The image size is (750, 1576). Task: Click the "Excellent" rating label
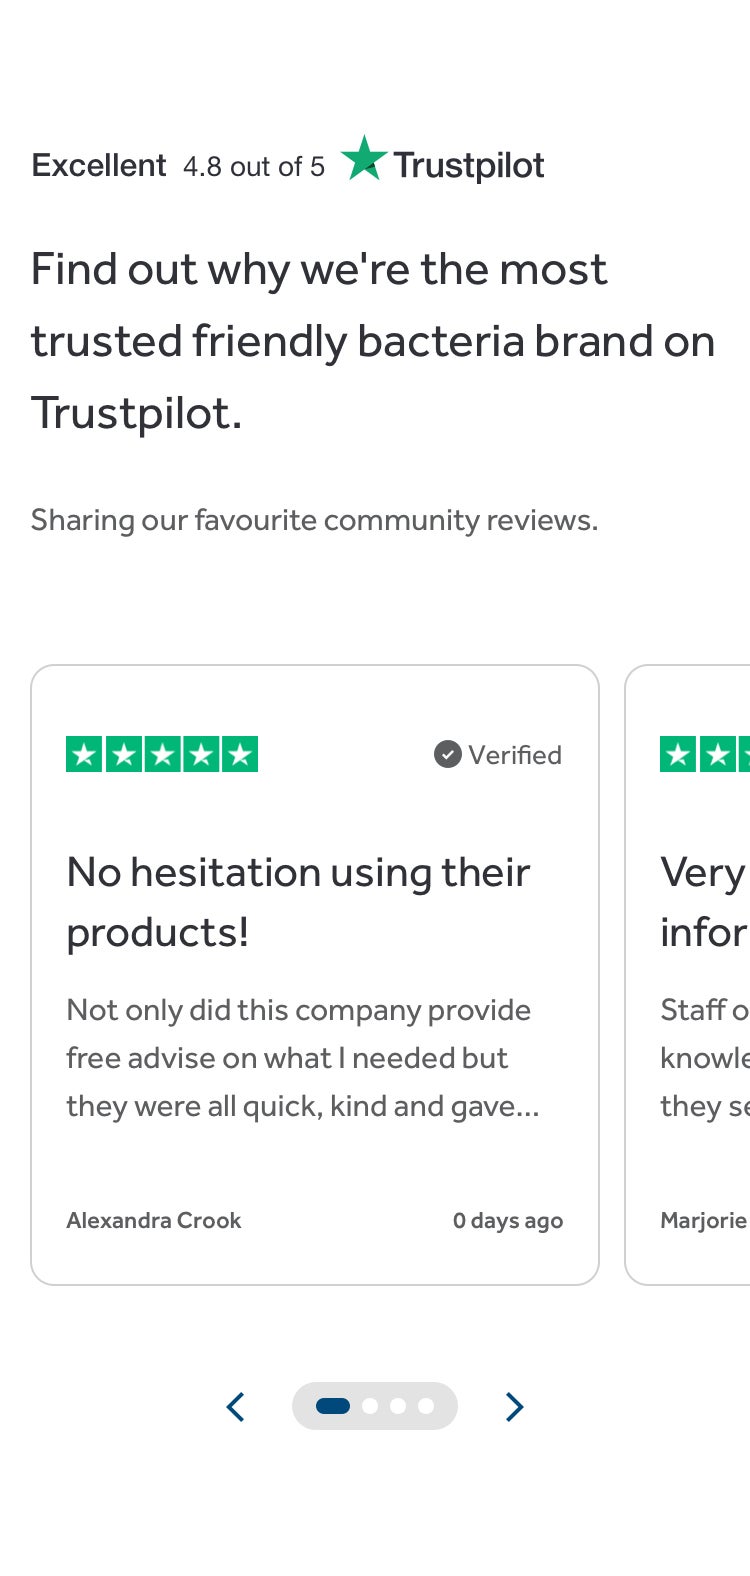tap(99, 165)
